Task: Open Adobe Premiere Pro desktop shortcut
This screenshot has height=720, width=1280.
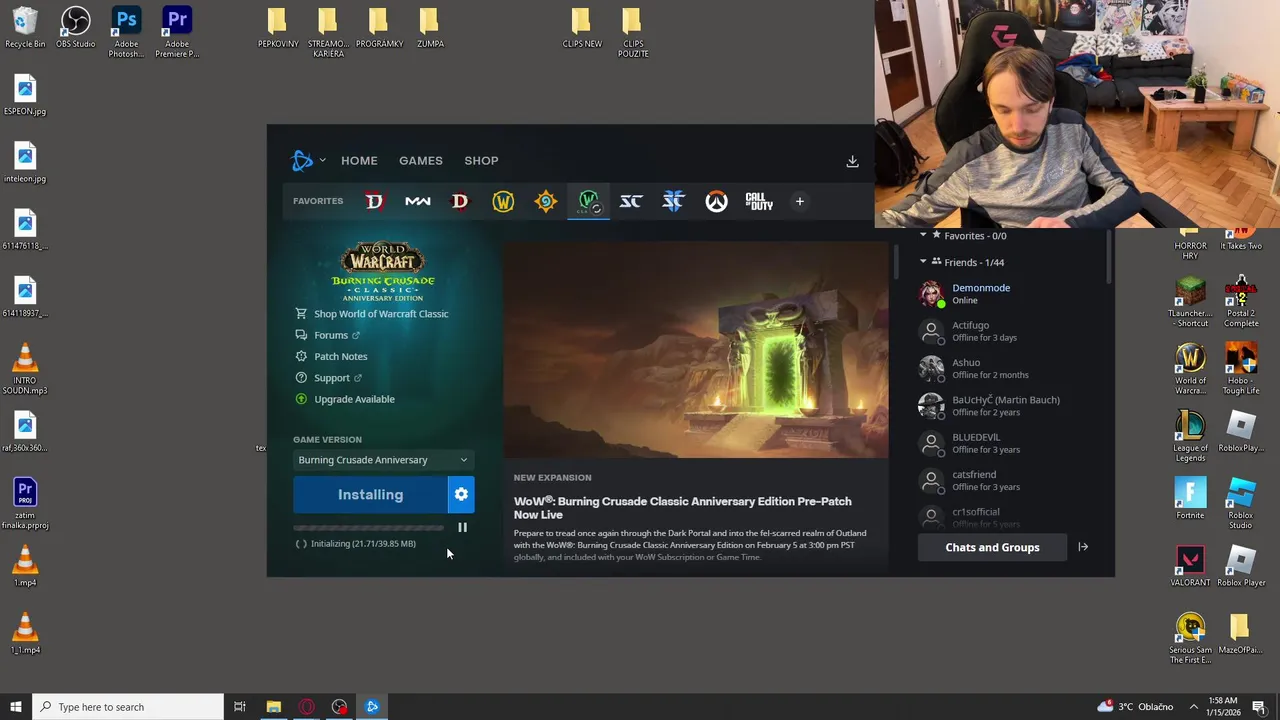Action: click(177, 32)
